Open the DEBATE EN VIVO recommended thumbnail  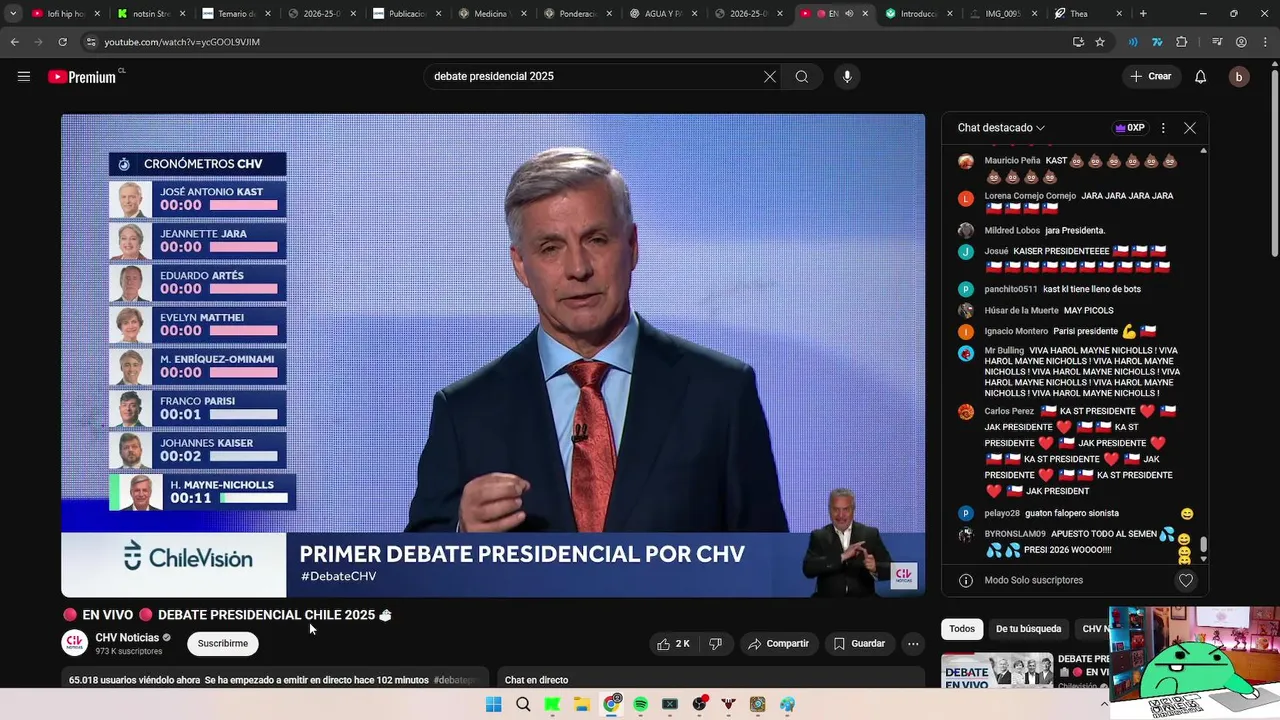(x=997, y=671)
